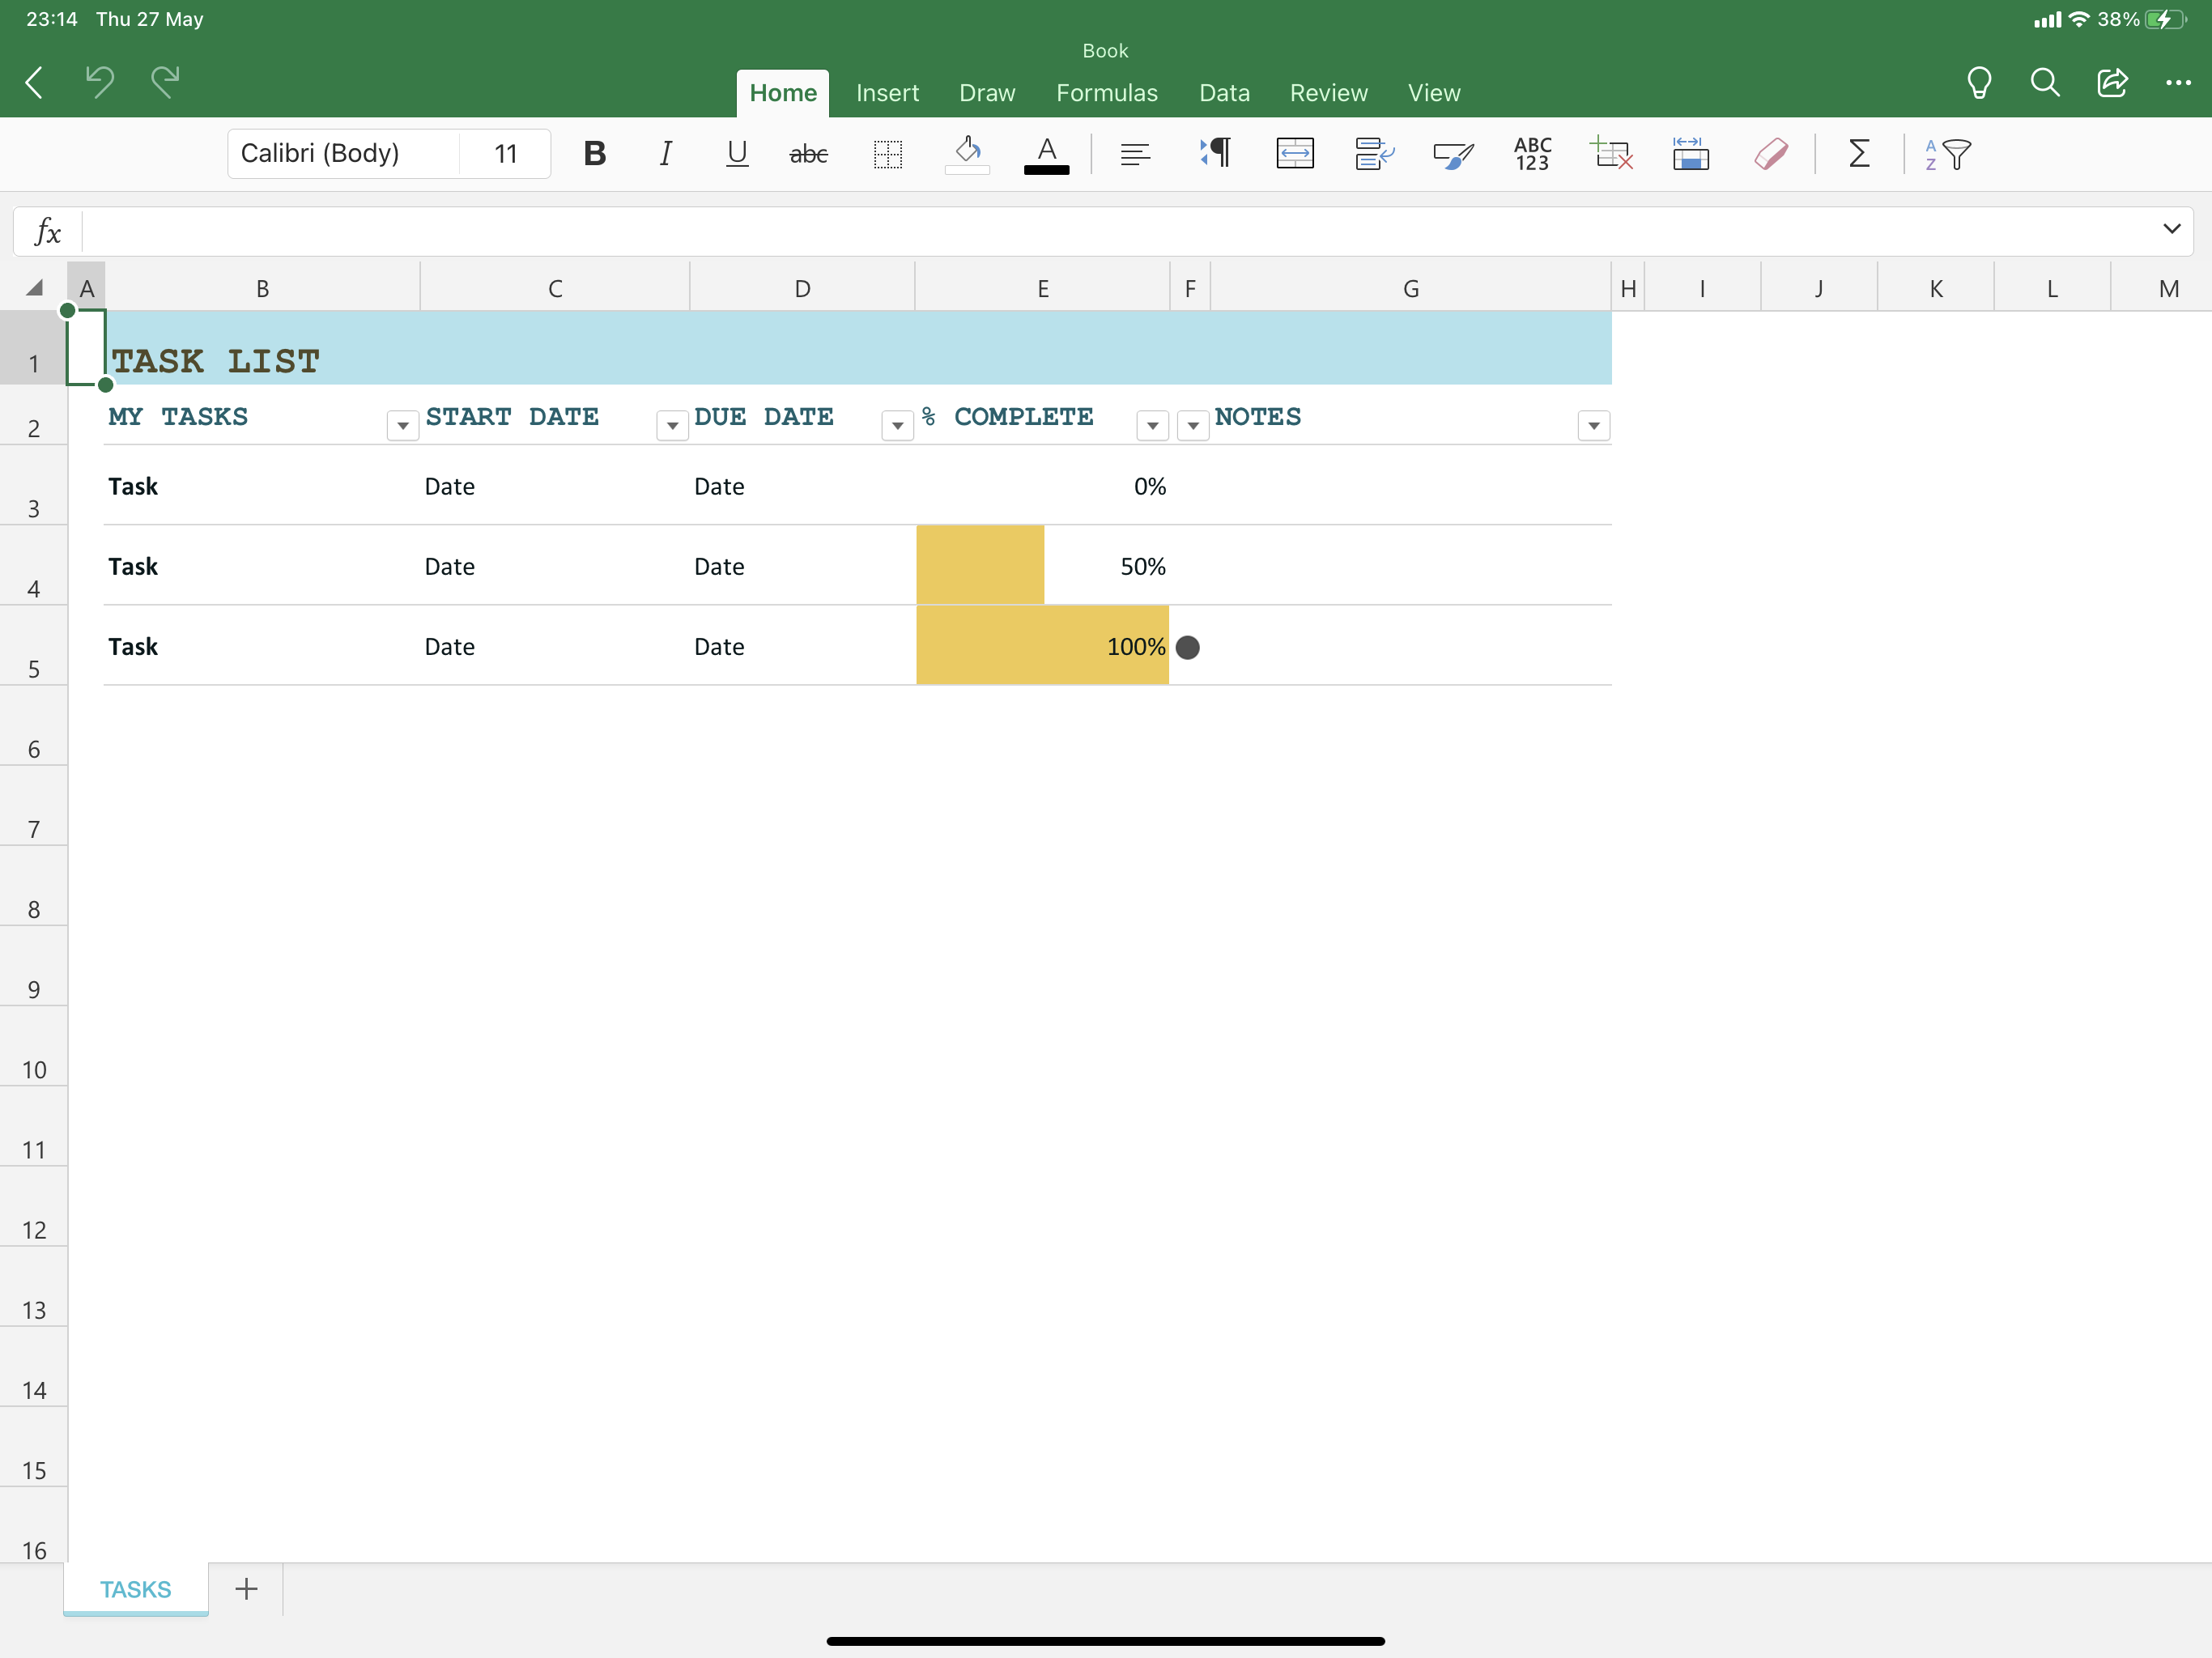
Task: Open the cell borders tool
Action: (x=887, y=154)
